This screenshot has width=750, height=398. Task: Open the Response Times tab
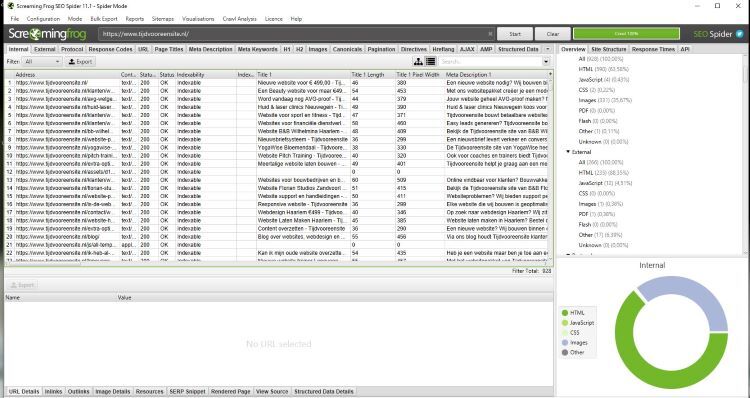653,49
